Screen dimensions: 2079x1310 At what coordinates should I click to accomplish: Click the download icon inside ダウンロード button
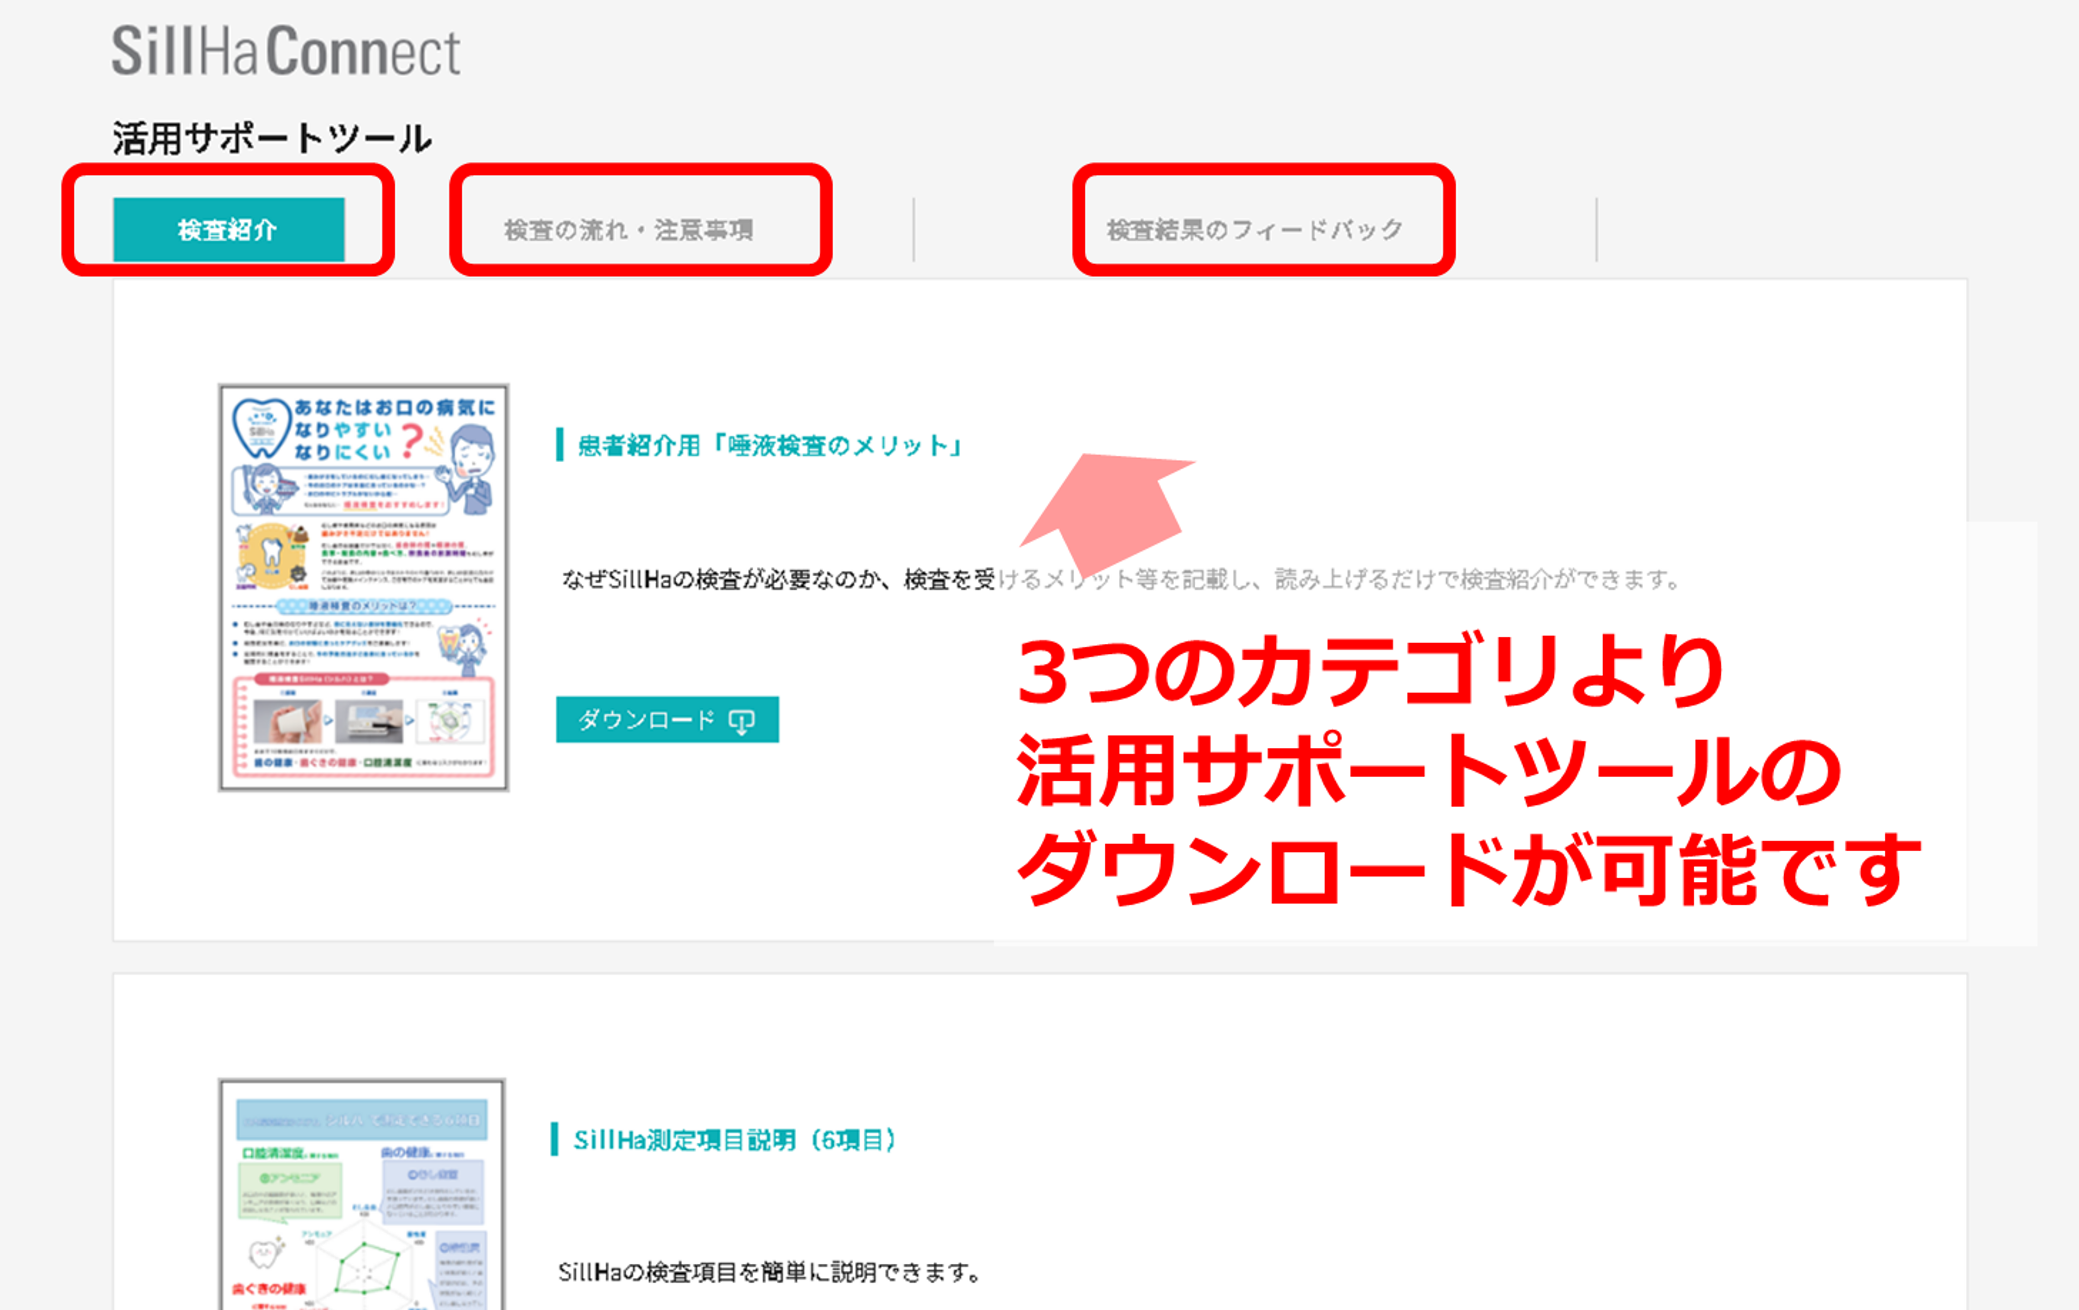(x=742, y=720)
